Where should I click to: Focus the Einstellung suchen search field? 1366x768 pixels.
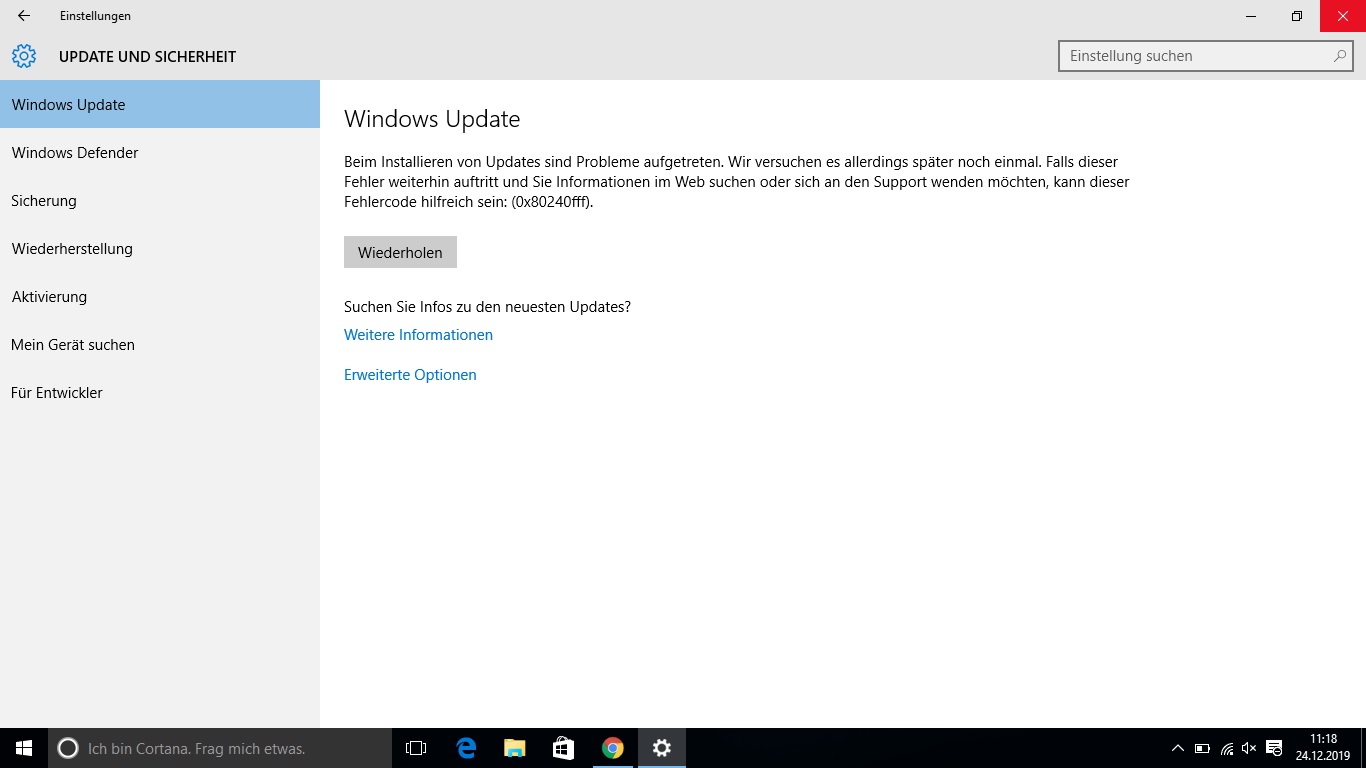(1206, 56)
